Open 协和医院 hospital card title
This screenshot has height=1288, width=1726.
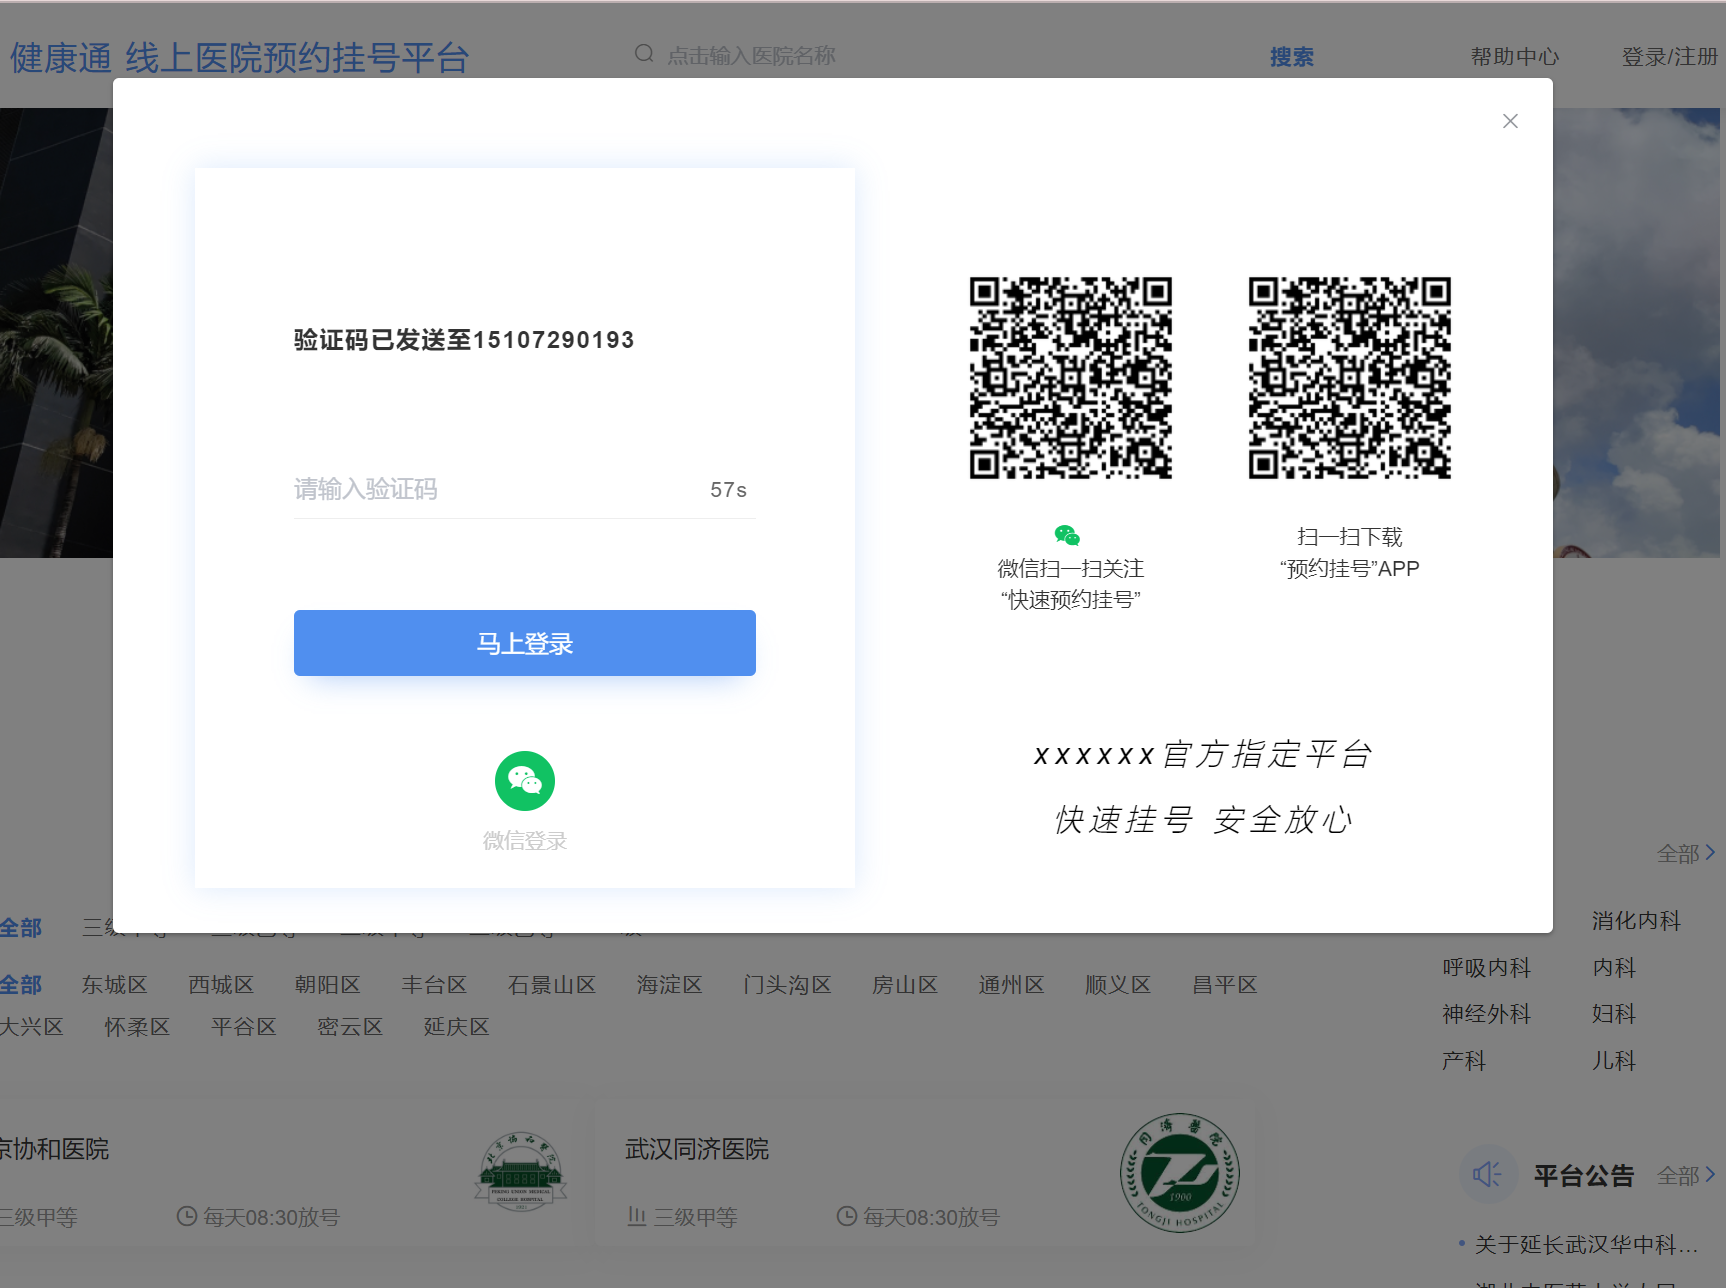click(x=54, y=1149)
